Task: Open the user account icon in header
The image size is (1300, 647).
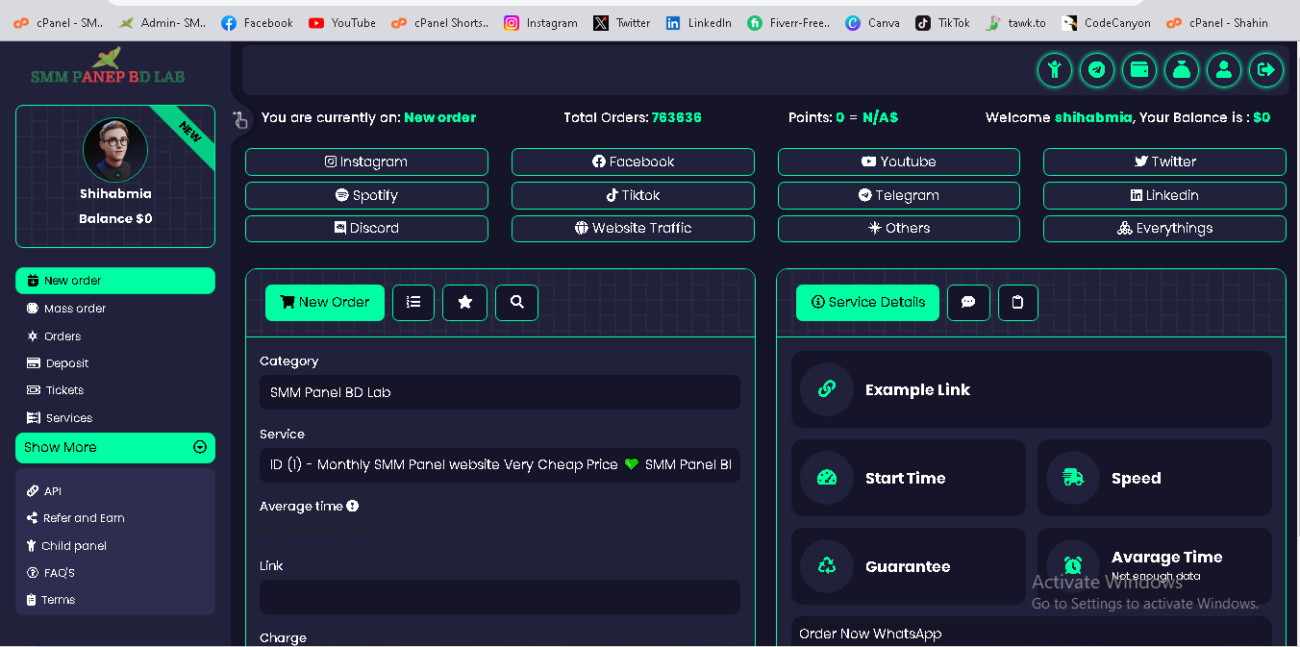Action: coord(1224,70)
